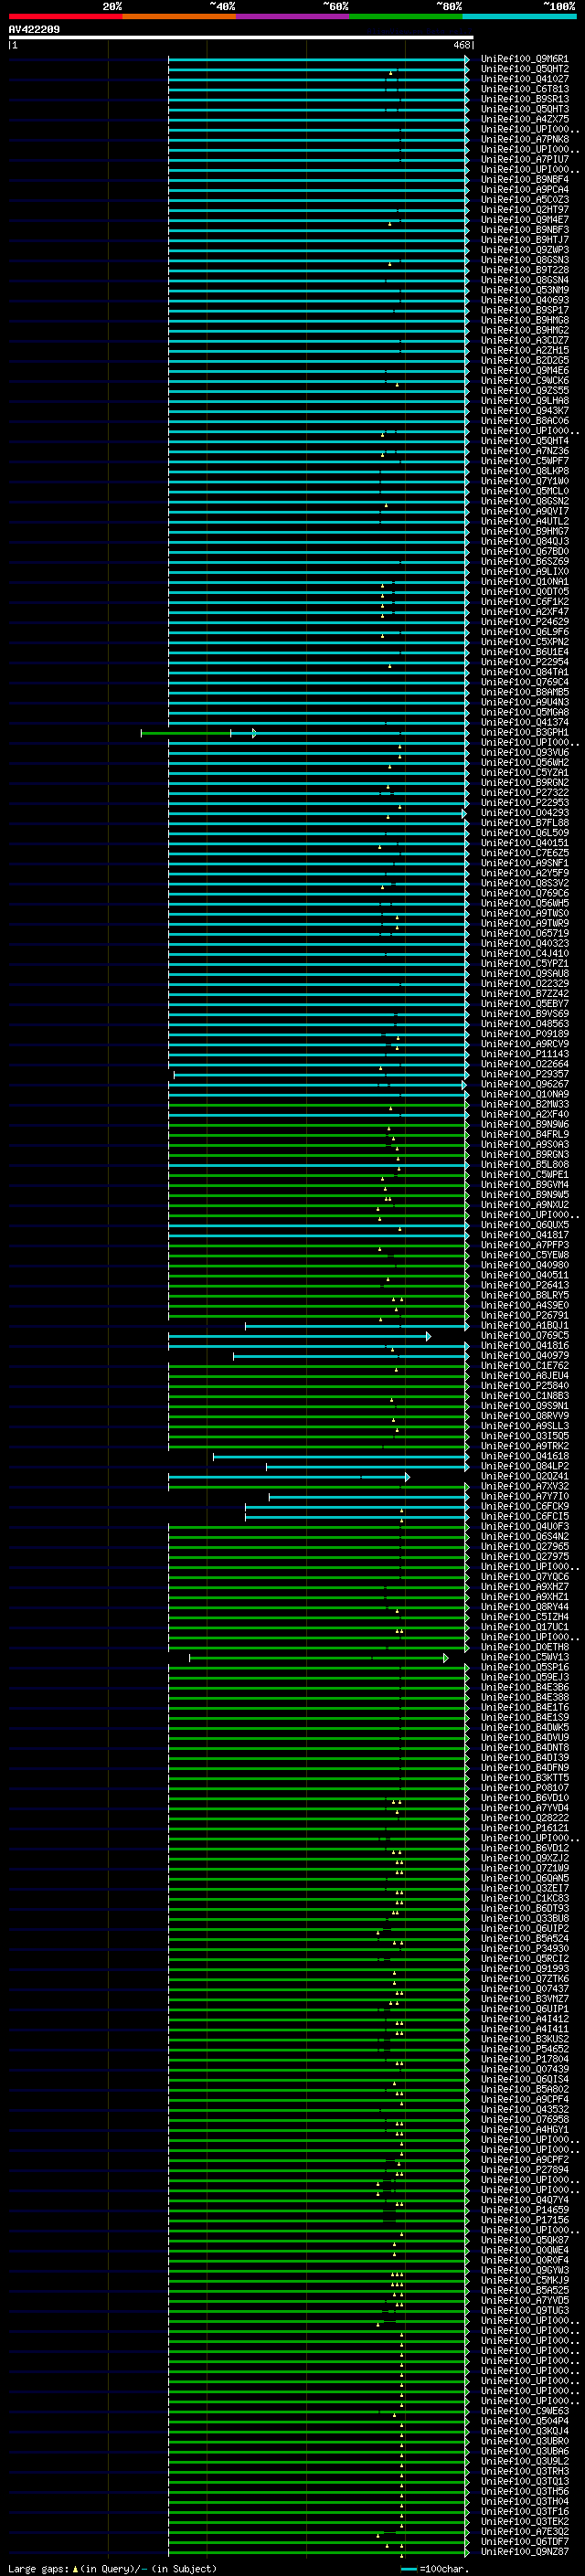Select the UniRef100_Q8GSN3 label
Image resolution: width=585 pixels, height=2576 pixels.
click(x=525, y=260)
